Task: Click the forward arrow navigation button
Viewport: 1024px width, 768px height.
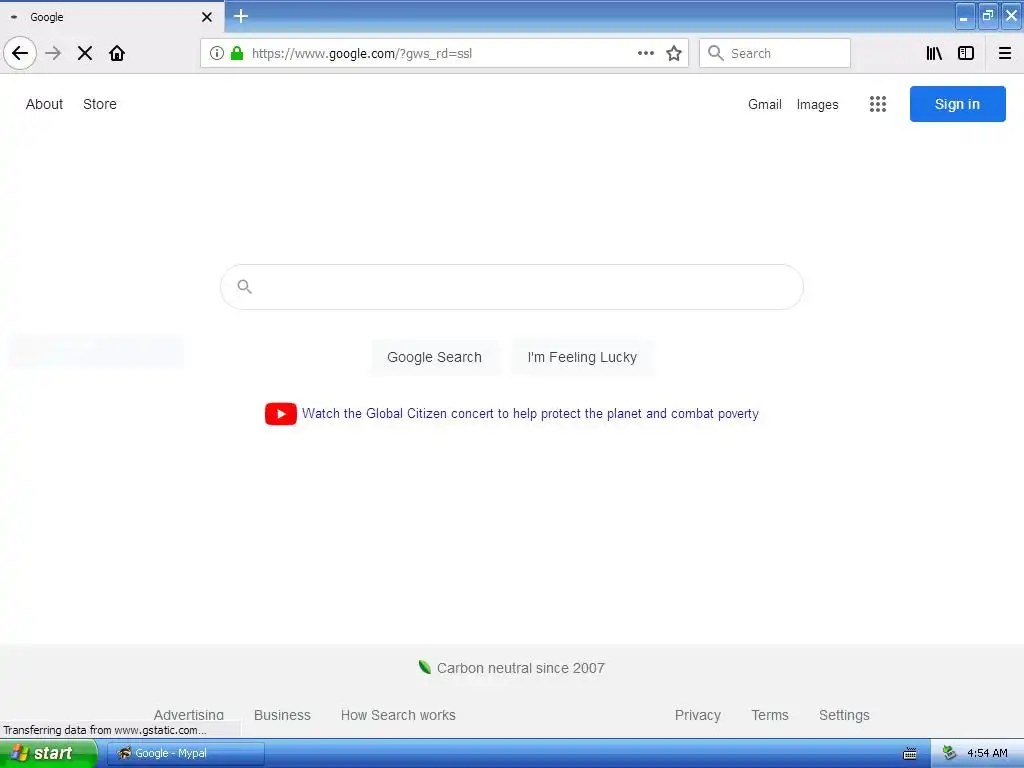Action: (53, 53)
